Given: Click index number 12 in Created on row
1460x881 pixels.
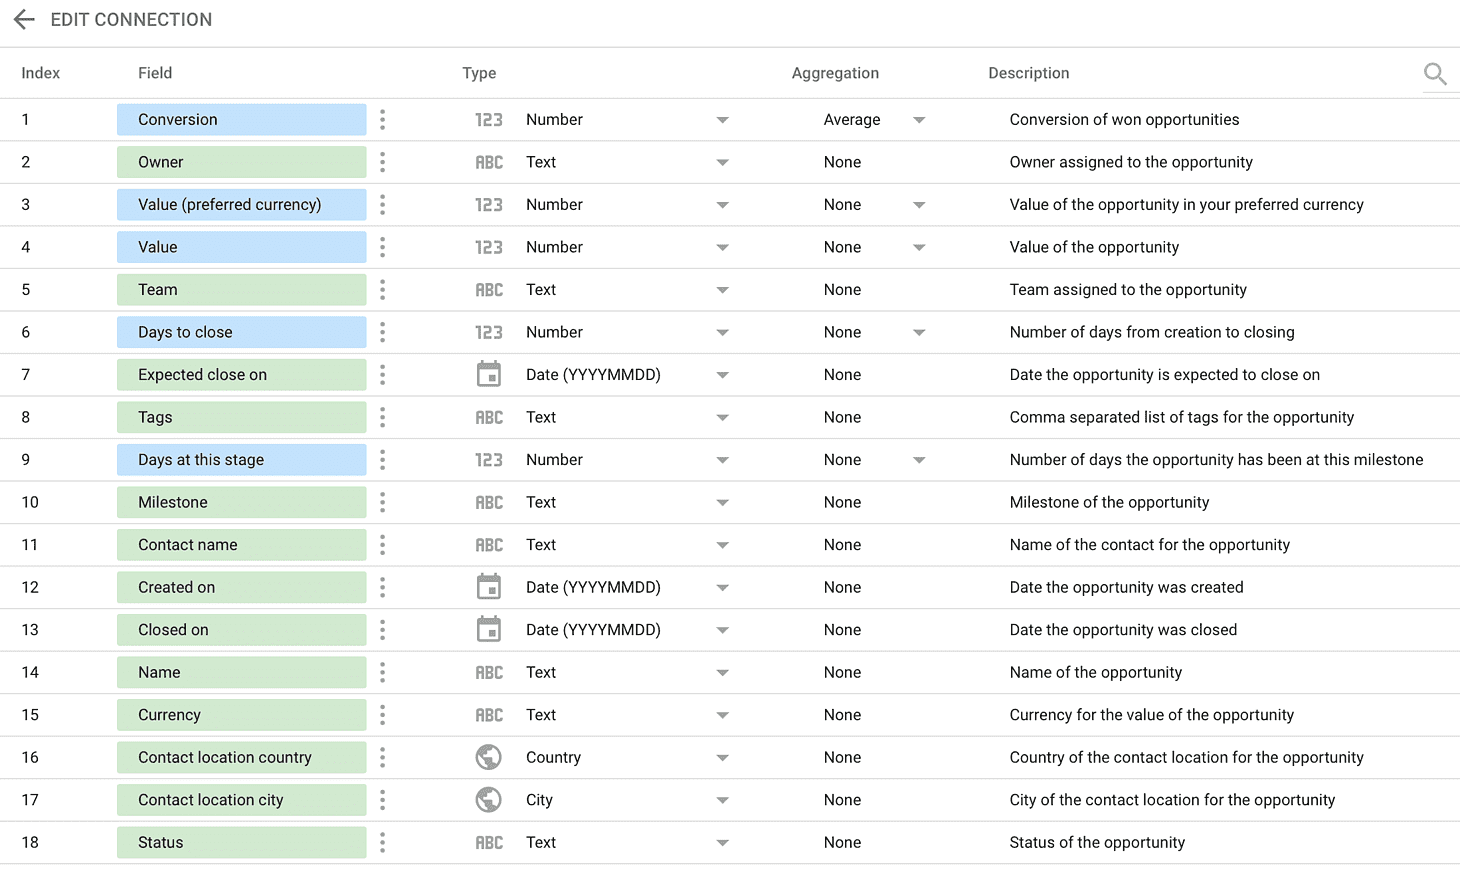Looking at the screenshot, I should click(x=30, y=587).
